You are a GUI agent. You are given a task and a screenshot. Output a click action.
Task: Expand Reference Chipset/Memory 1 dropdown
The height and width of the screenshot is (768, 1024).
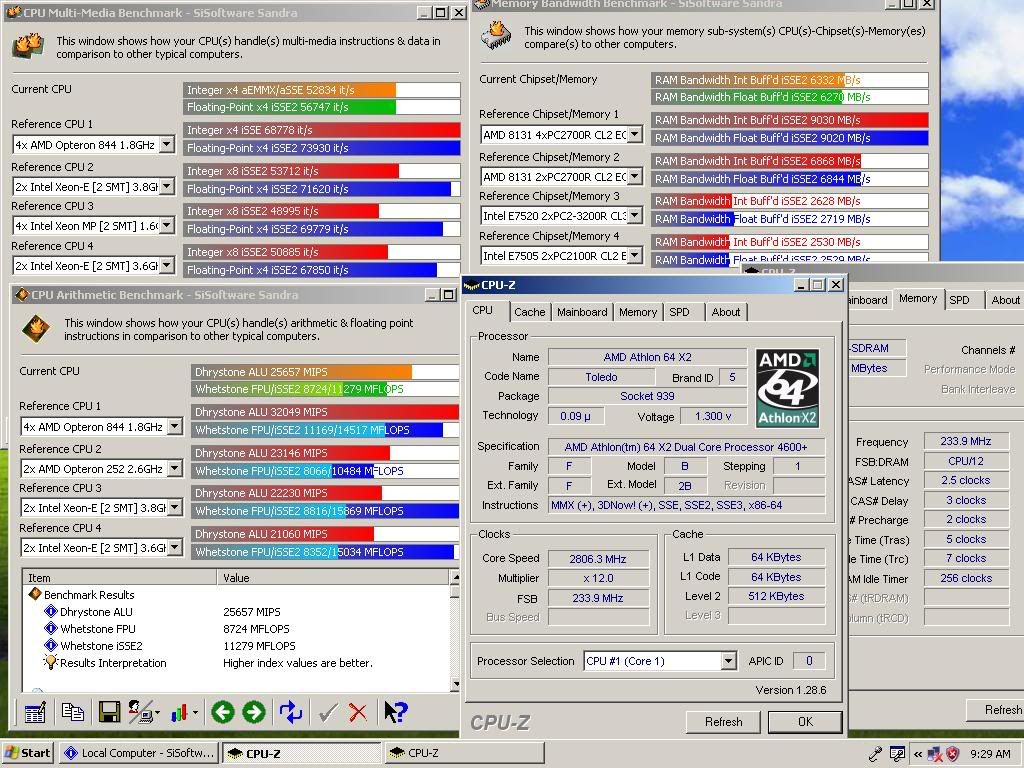[636, 135]
